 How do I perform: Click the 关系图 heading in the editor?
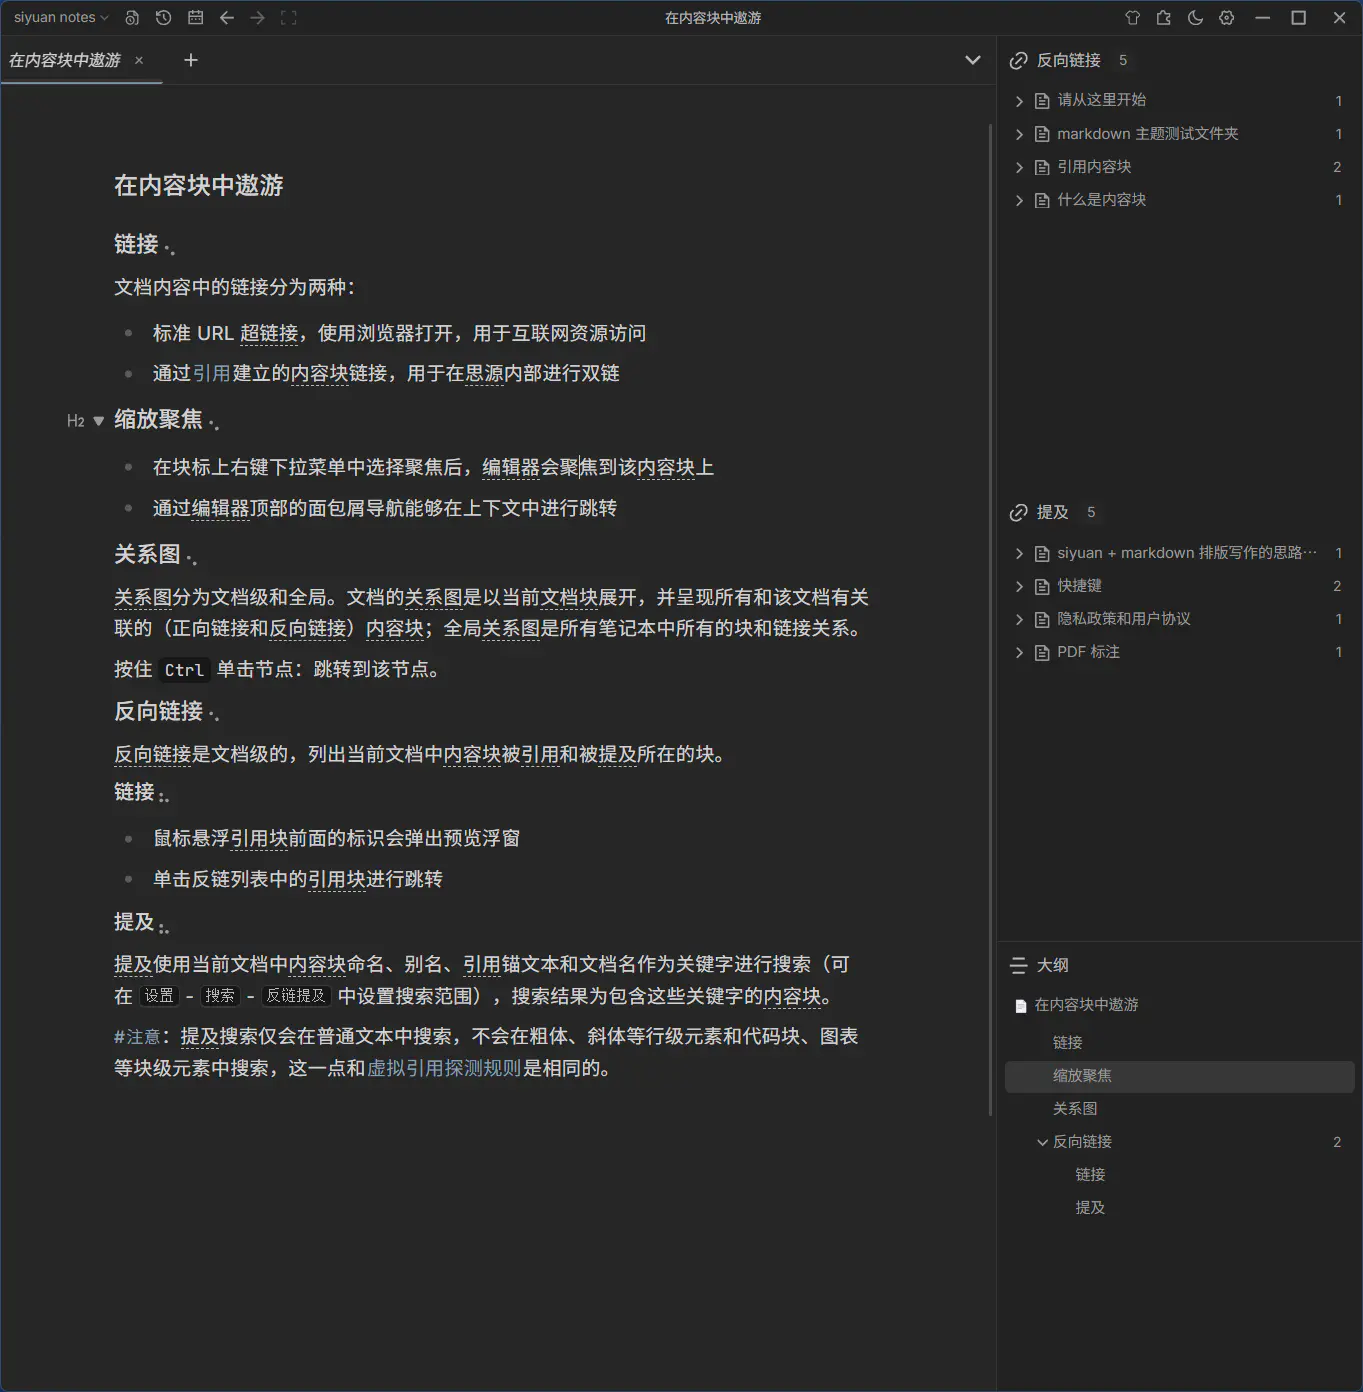tap(148, 555)
